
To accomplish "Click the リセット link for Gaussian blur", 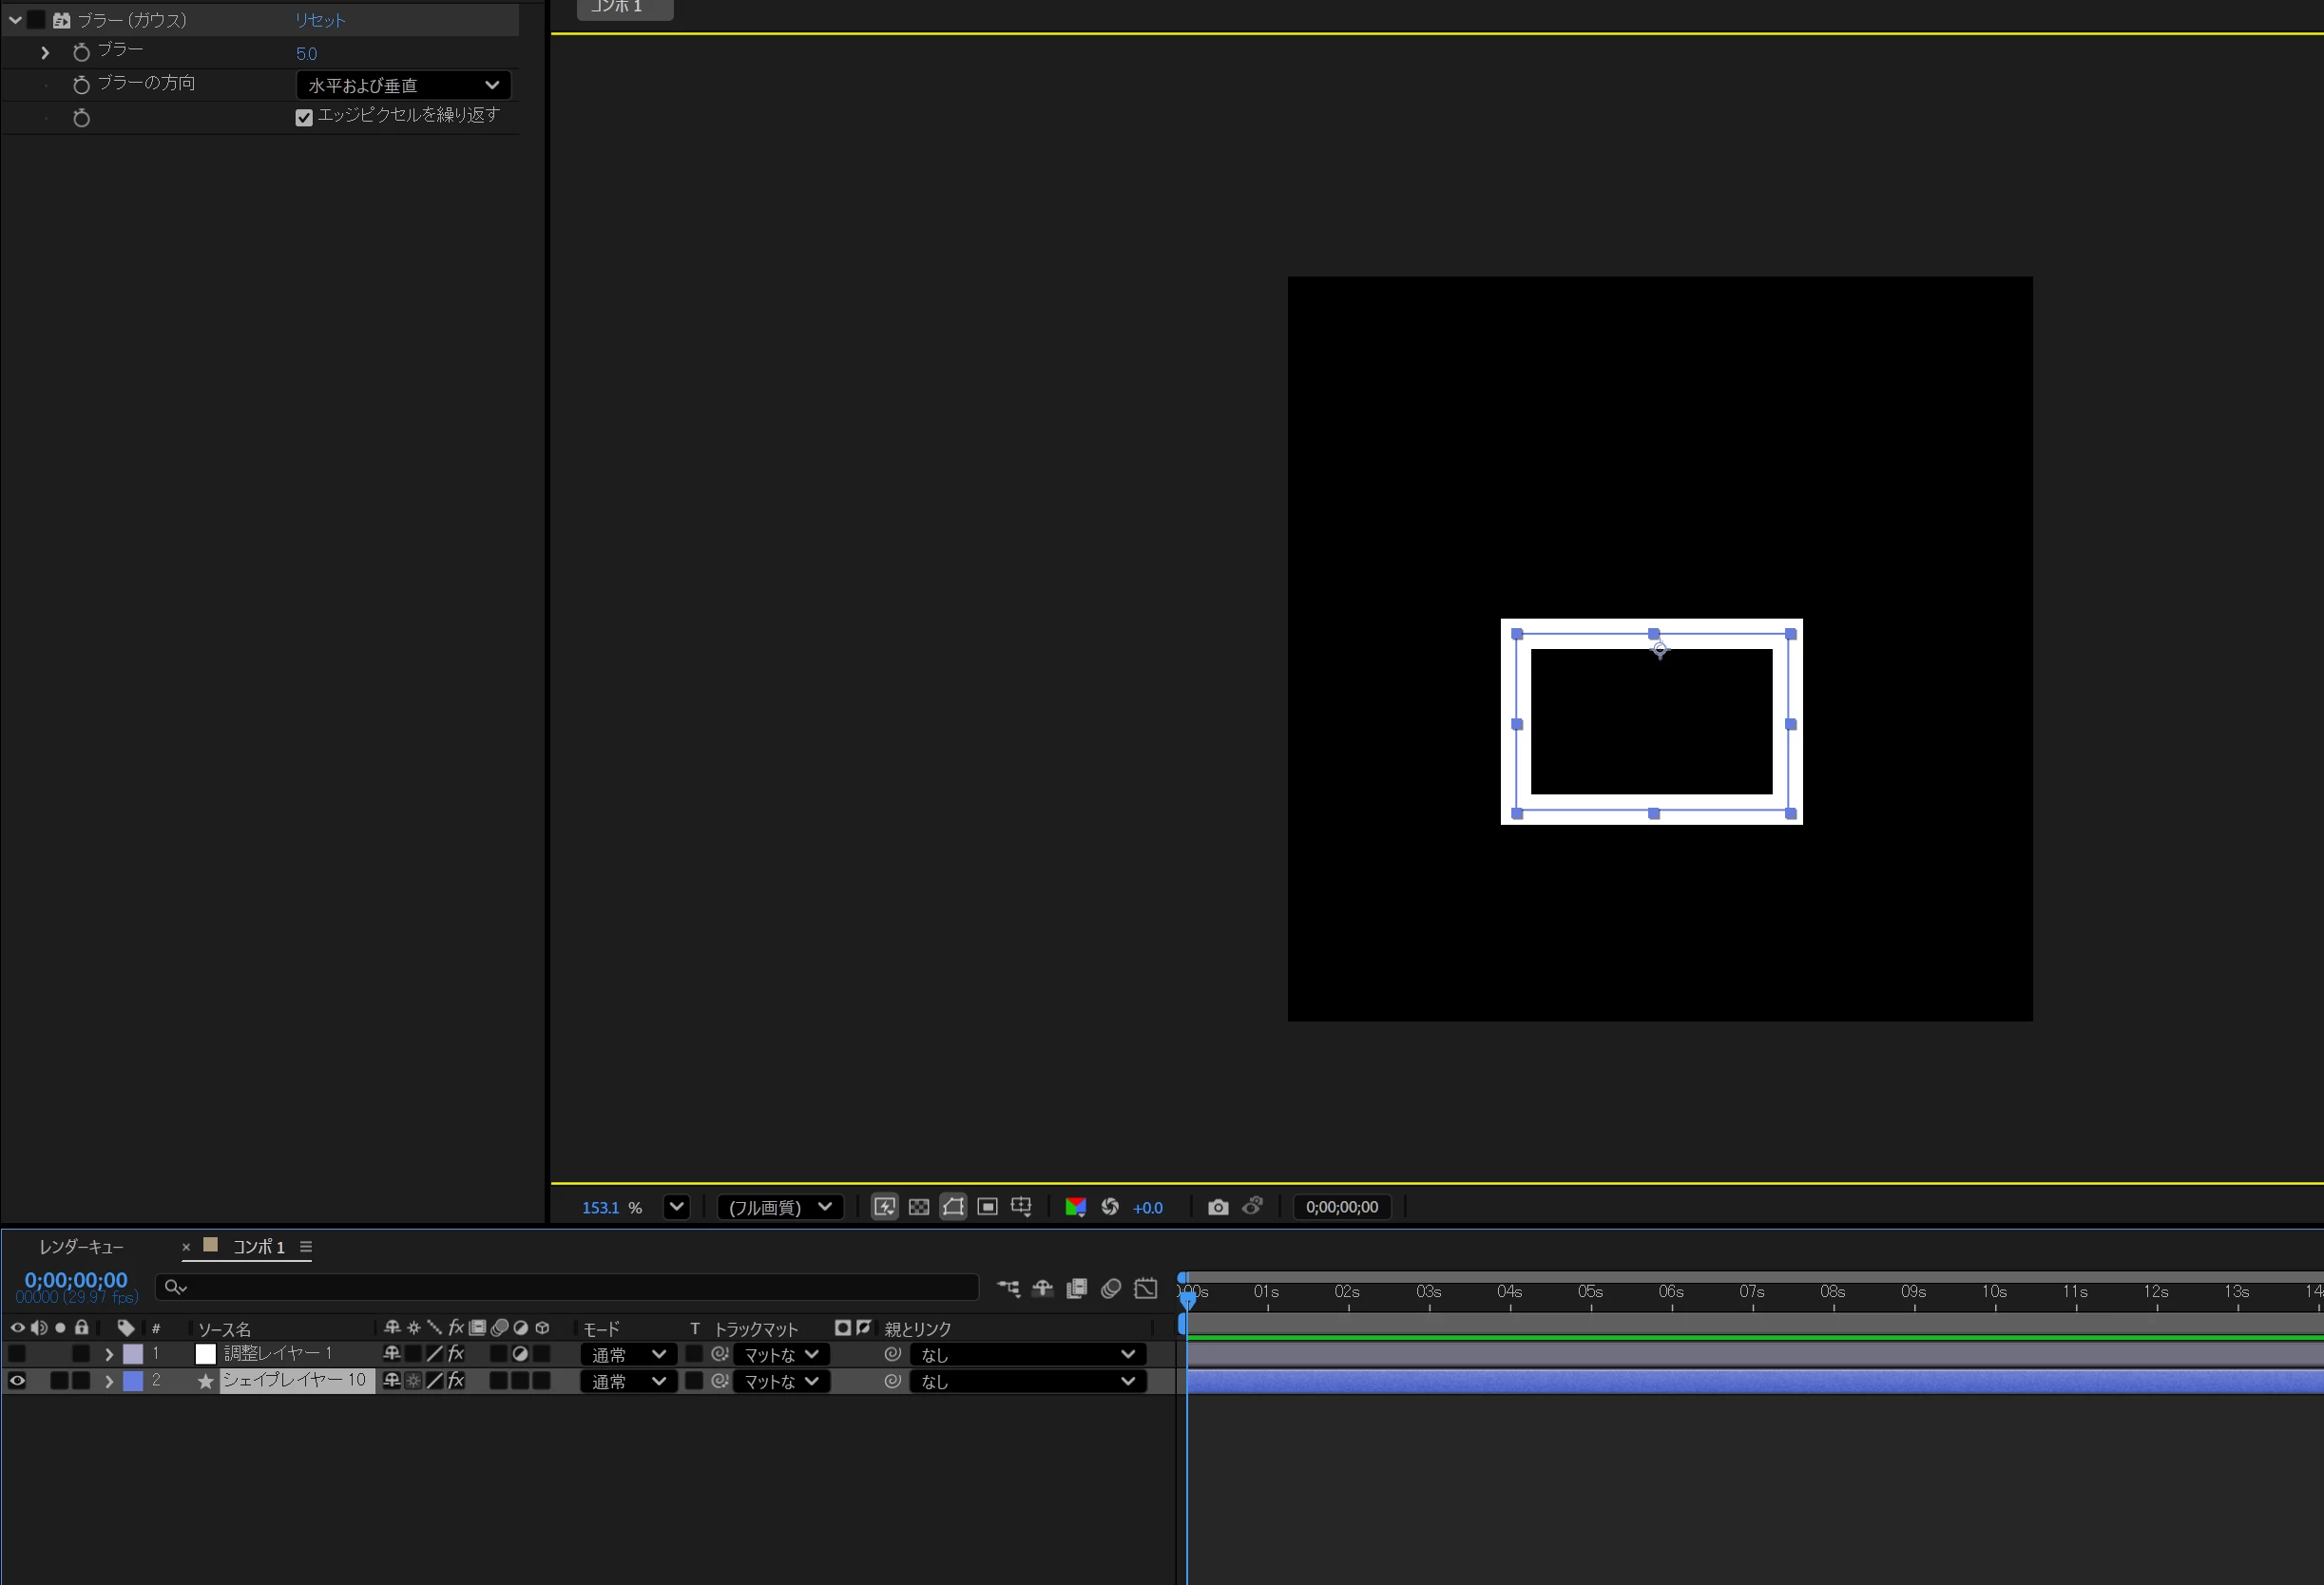I will click(319, 20).
